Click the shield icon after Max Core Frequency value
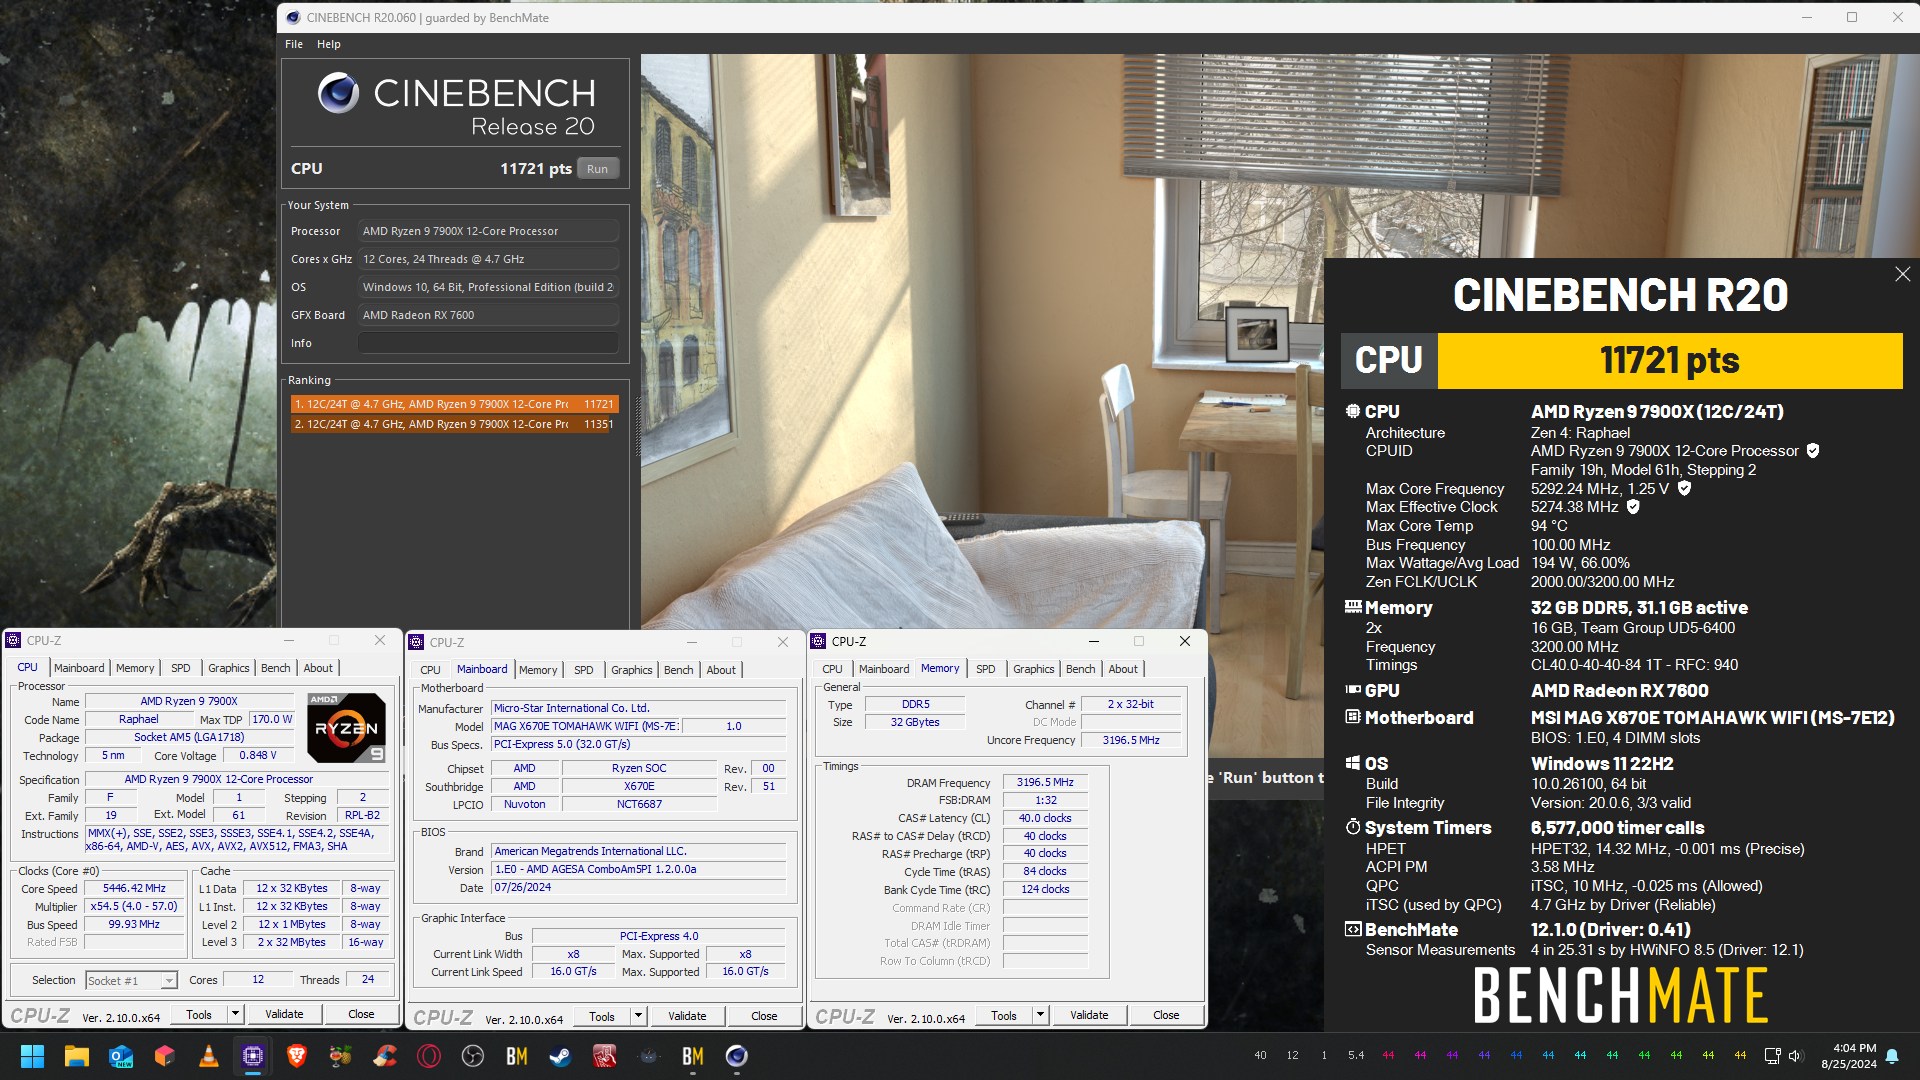Image resolution: width=1920 pixels, height=1080 pixels. [x=1684, y=489]
